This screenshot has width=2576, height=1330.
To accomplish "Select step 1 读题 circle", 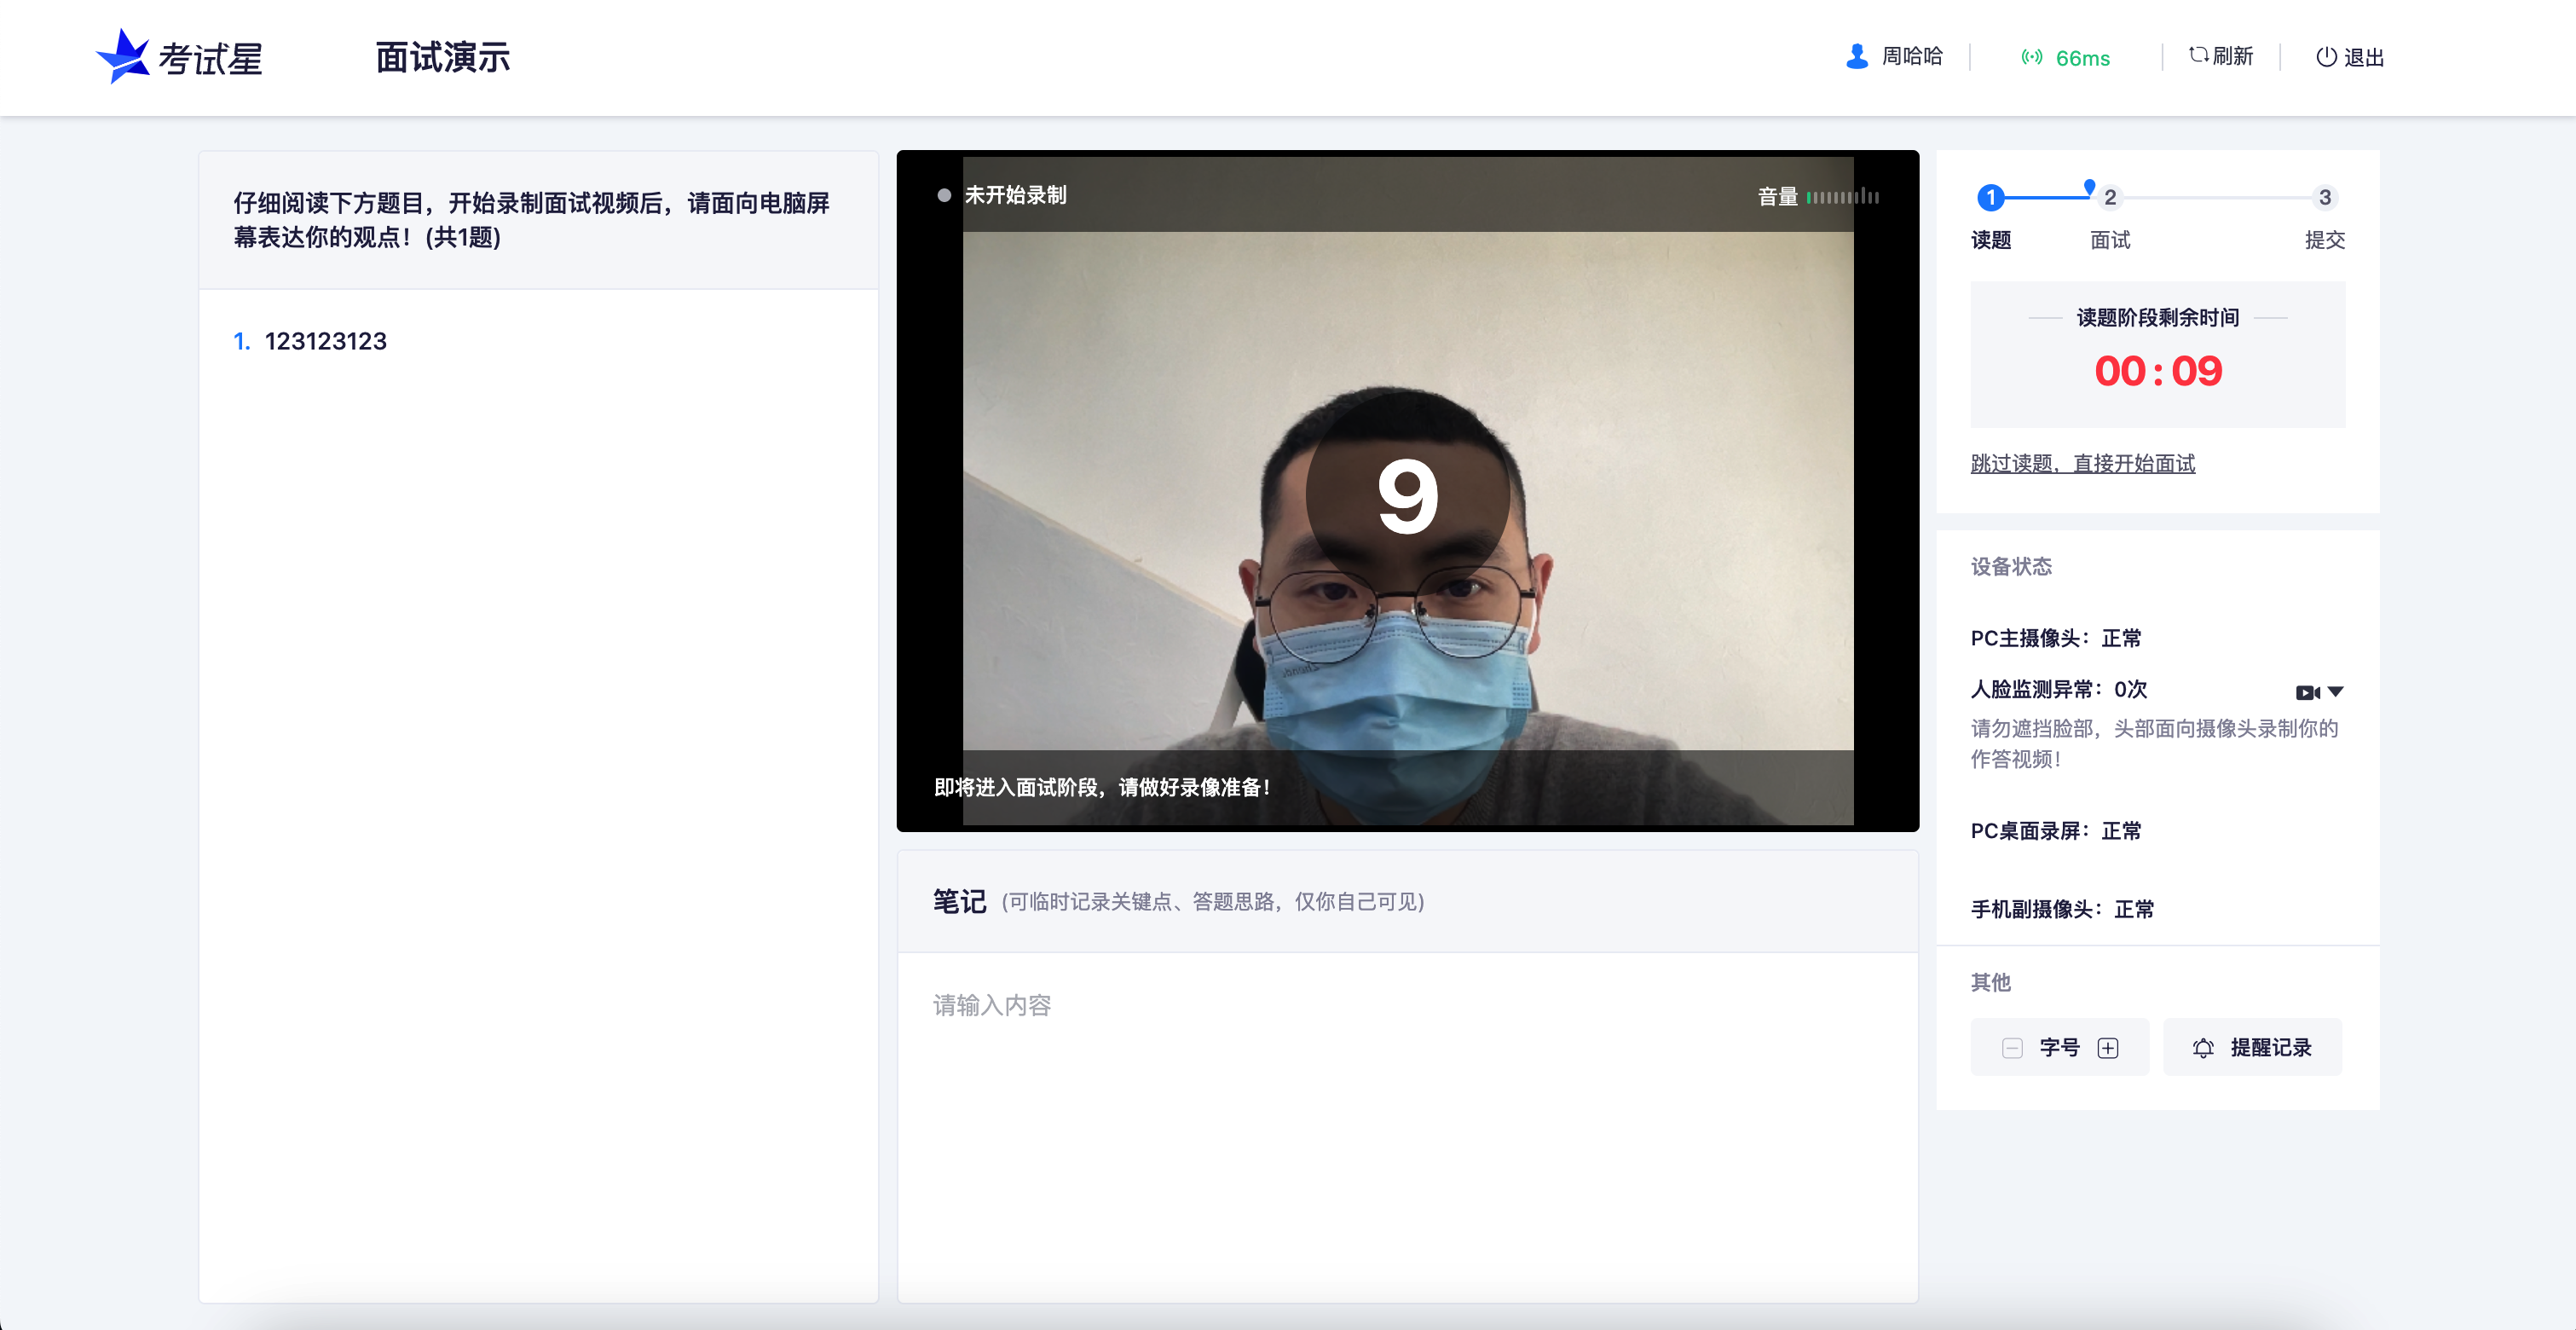I will (1991, 197).
